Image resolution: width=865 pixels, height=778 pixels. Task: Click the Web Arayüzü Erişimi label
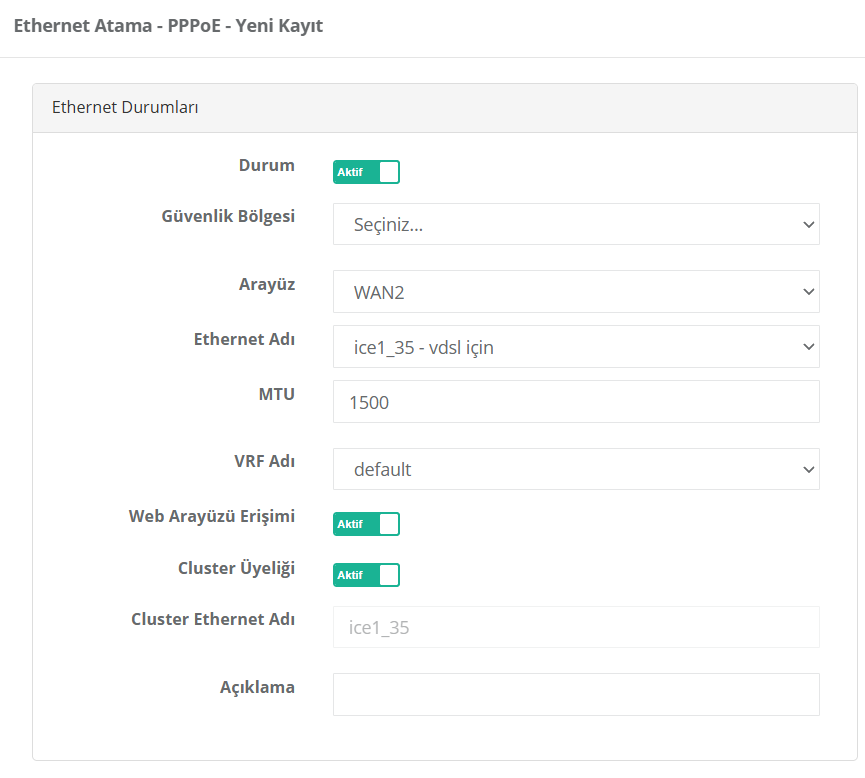(x=211, y=516)
